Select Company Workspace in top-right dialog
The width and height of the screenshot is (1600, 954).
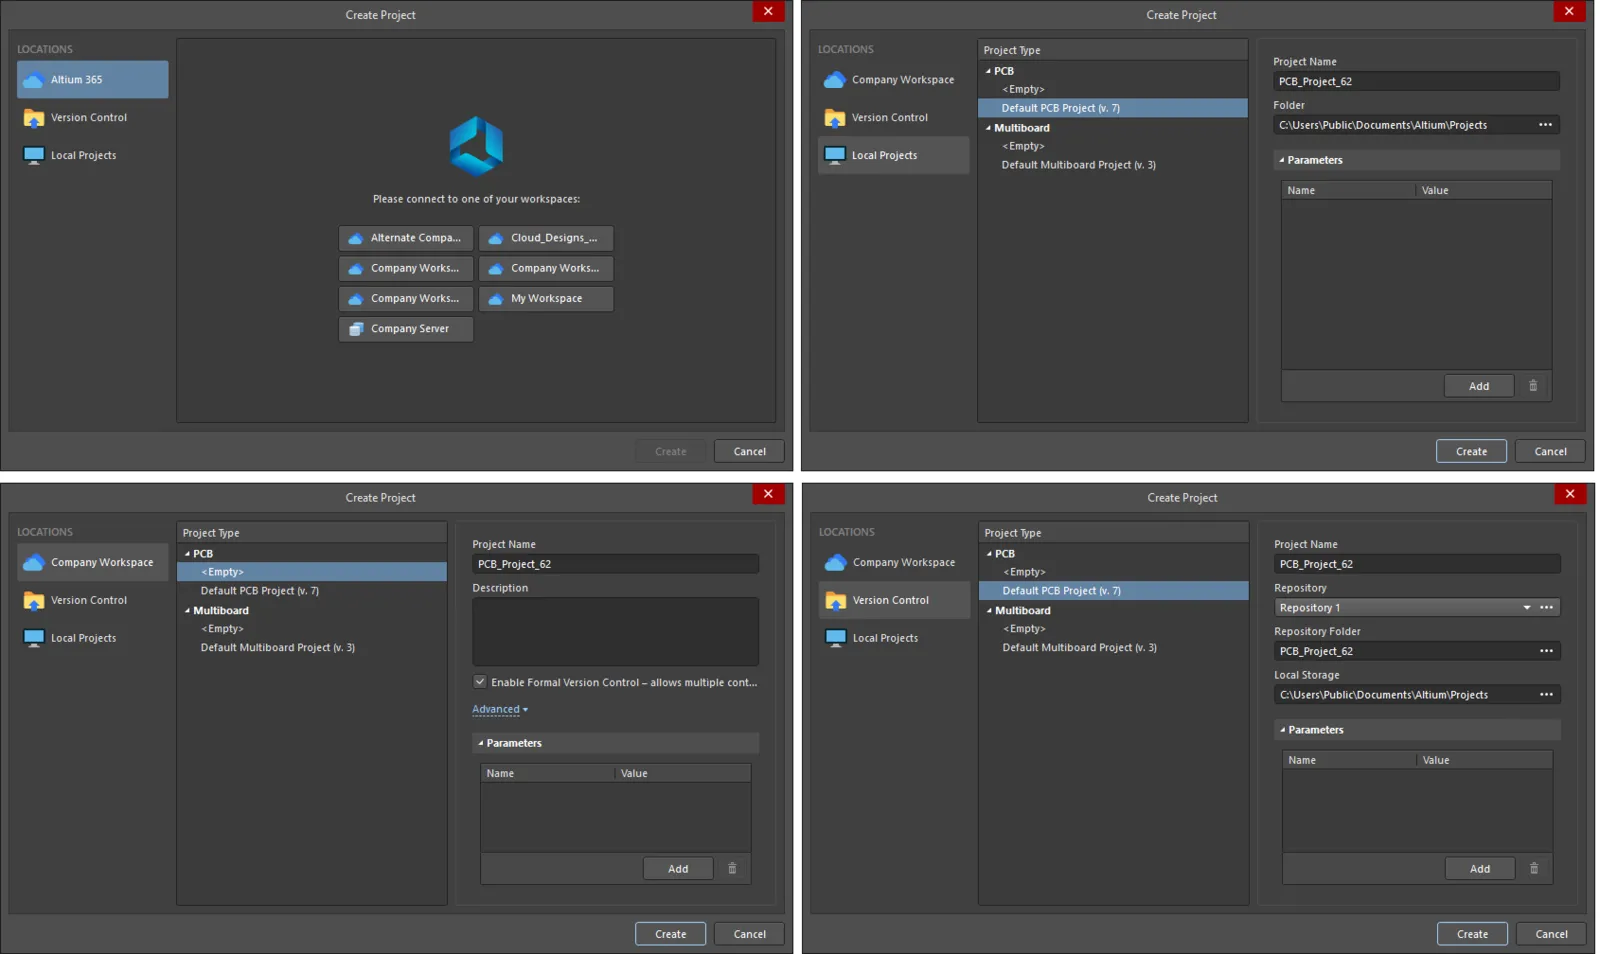click(x=893, y=79)
